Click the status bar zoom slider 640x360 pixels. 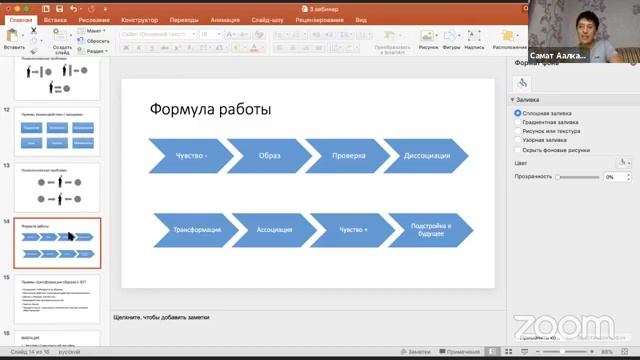(x=564, y=351)
